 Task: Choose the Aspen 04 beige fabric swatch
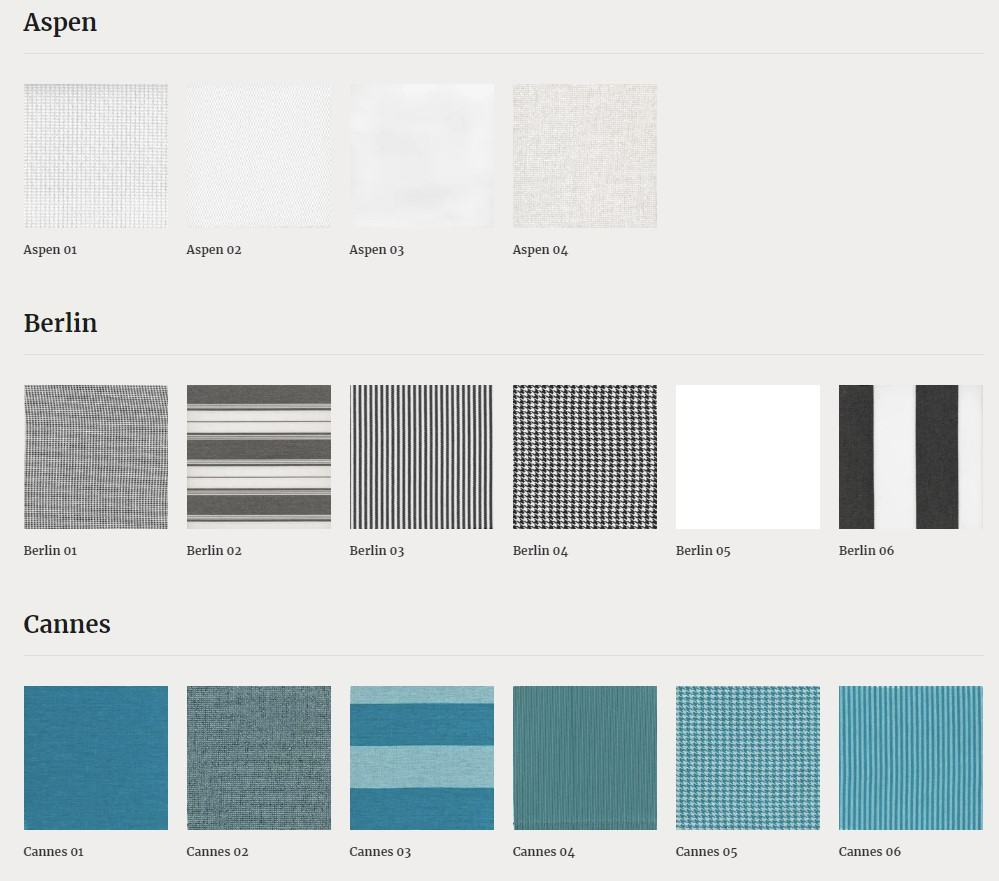pyautogui.click(x=585, y=156)
